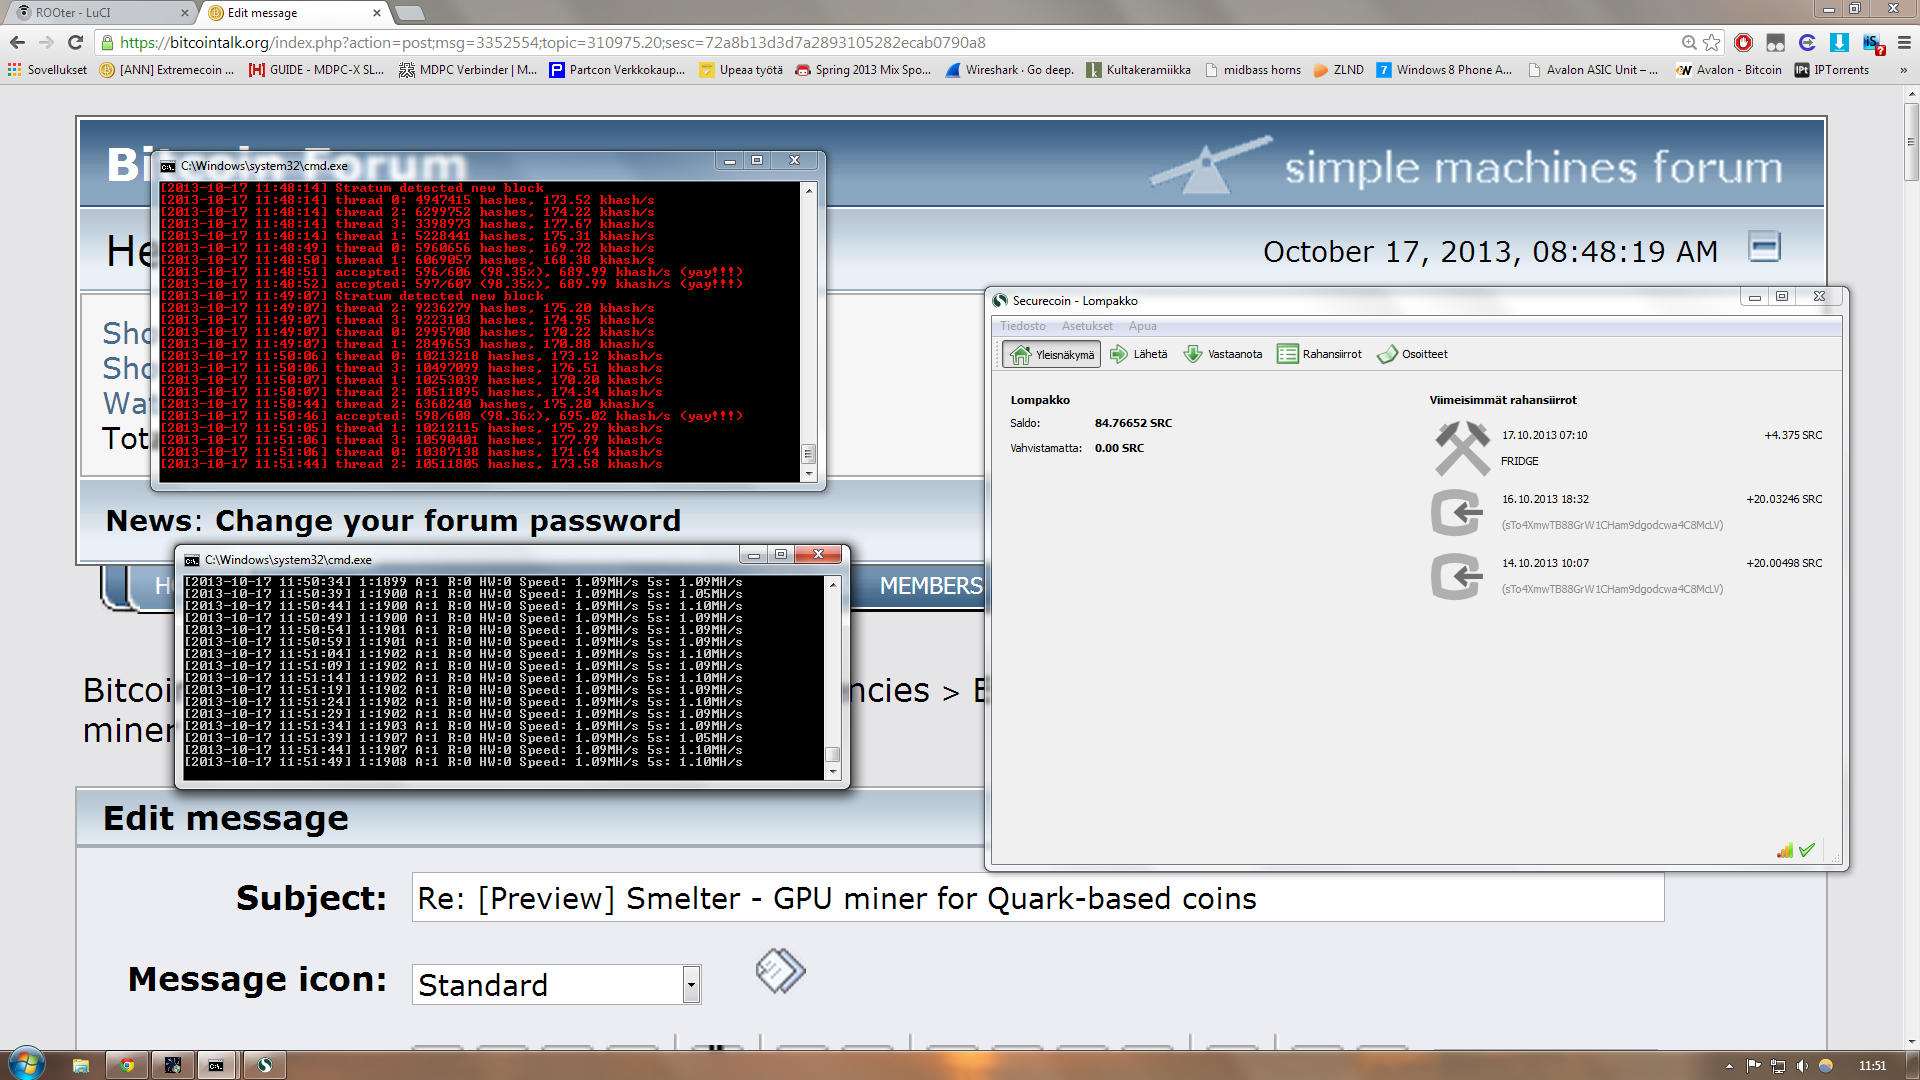
Task: Open the MEMBERS forum menu tab
Action: [931, 586]
